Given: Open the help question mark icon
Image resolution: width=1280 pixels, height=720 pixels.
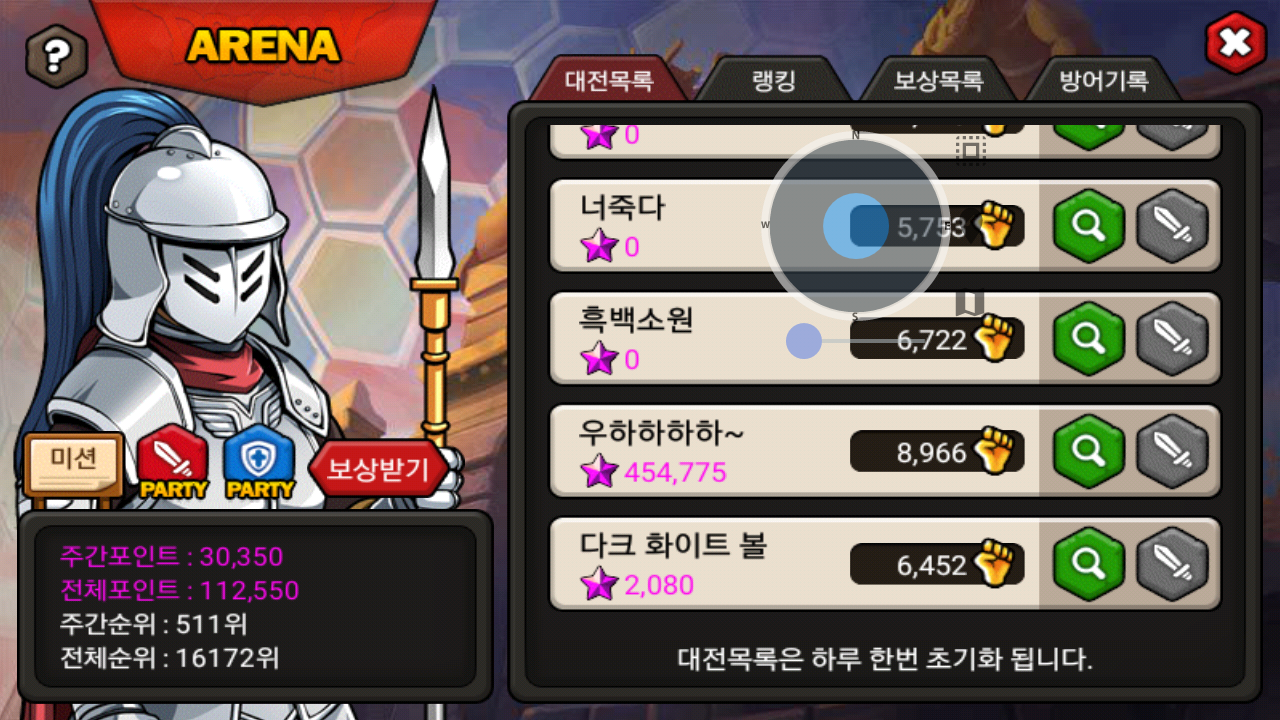Looking at the screenshot, I should pyautogui.click(x=56, y=56).
